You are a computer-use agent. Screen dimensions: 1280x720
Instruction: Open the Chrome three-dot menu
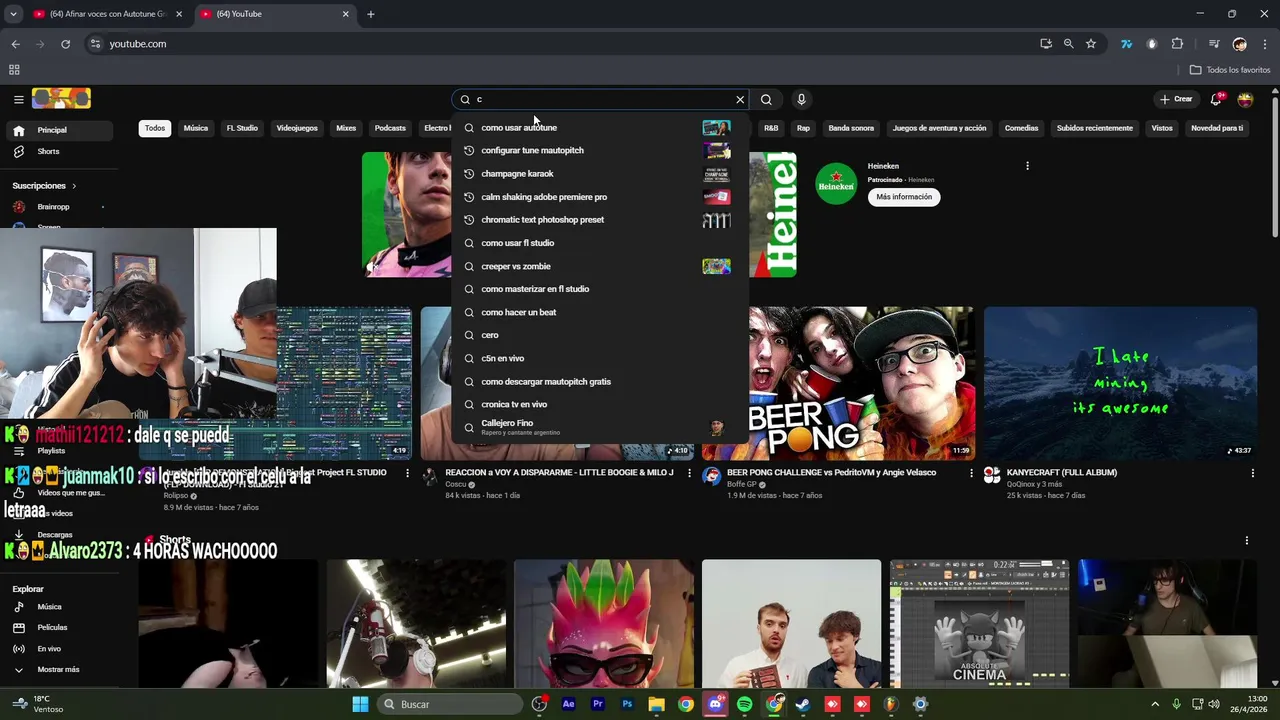pos(1265,44)
